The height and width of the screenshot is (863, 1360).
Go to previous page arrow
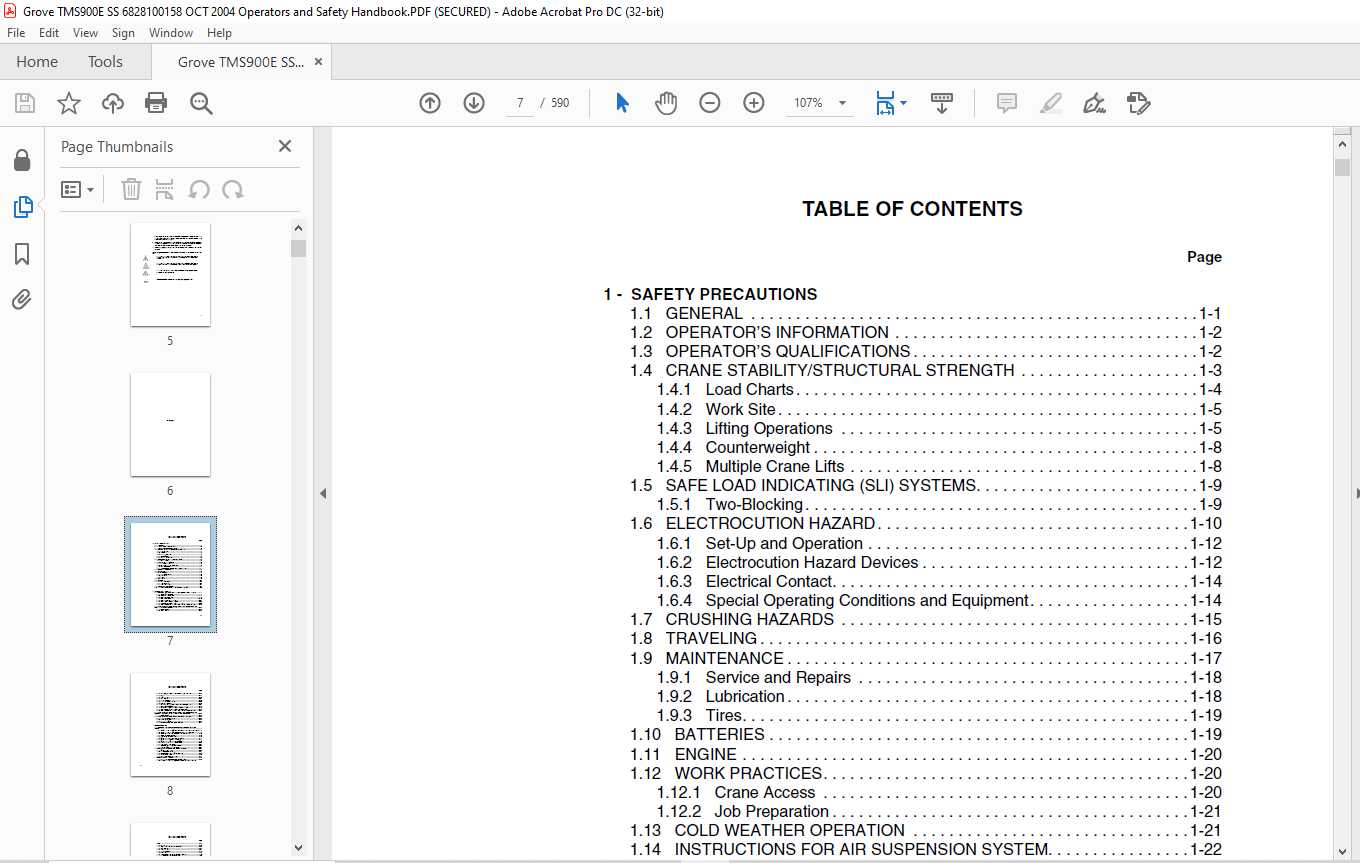pos(430,103)
